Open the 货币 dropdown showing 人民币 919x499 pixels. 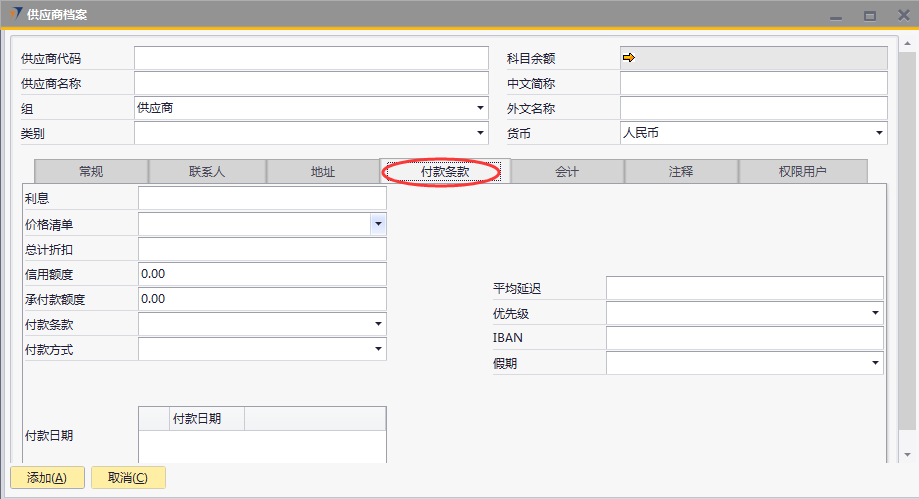tap(879, 133)
